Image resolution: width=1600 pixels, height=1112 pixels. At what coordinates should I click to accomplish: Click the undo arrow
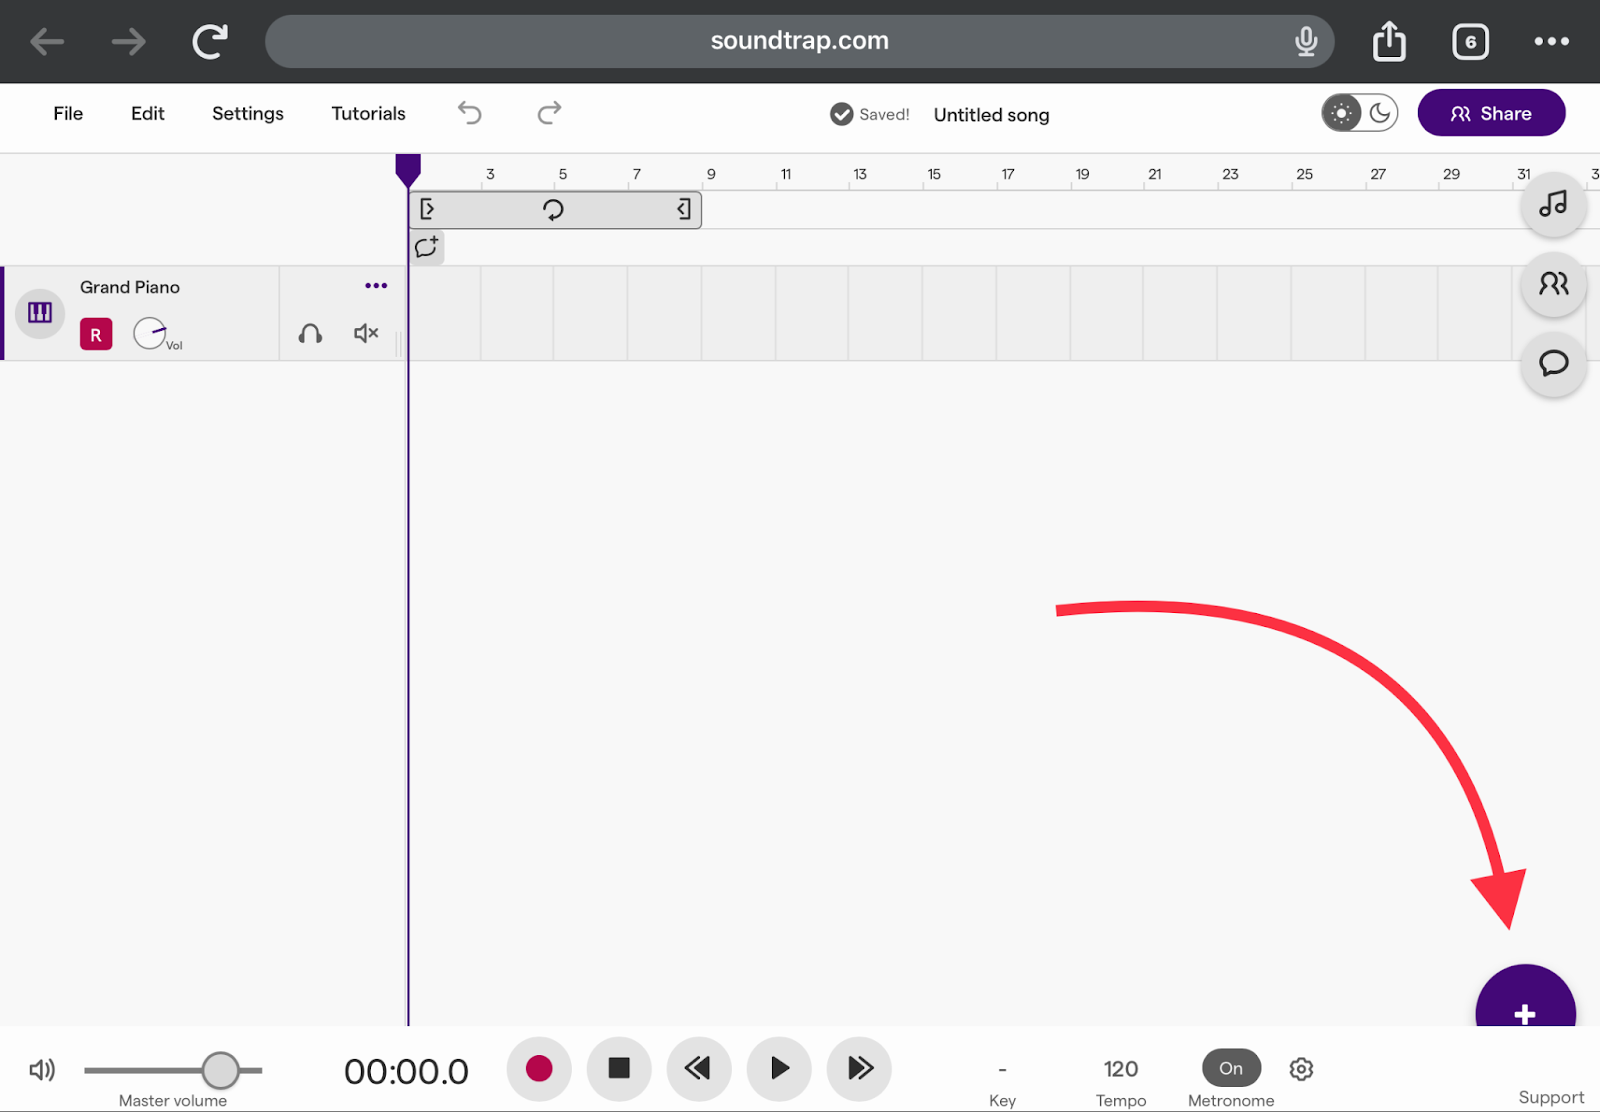(x=470, y=113)
